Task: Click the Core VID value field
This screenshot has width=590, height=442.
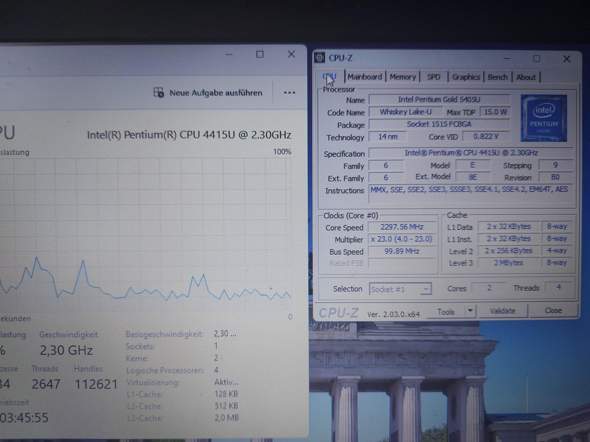Action: pos(486,136)
